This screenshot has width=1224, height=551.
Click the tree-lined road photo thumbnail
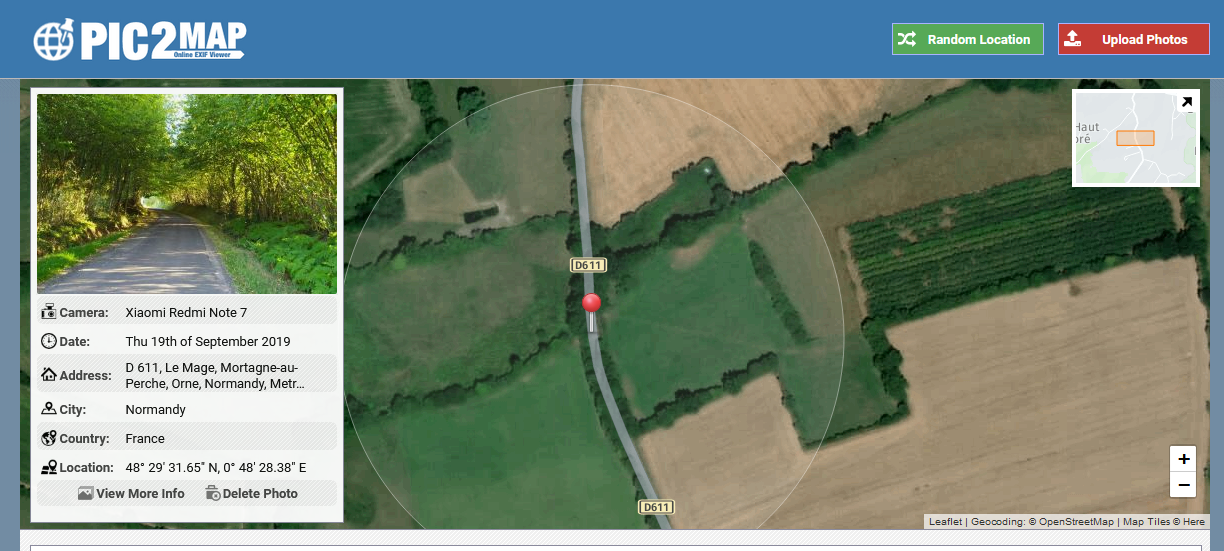tap(187, 194)
